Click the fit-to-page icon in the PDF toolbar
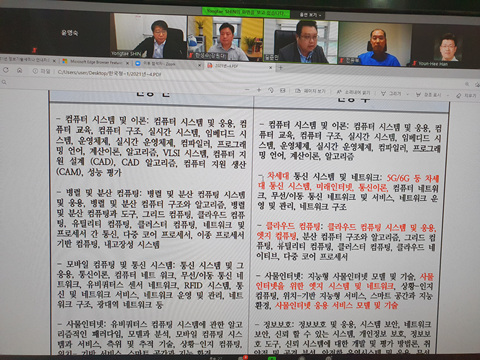Screen dimensions: 480x360 [x=283, y=91]
